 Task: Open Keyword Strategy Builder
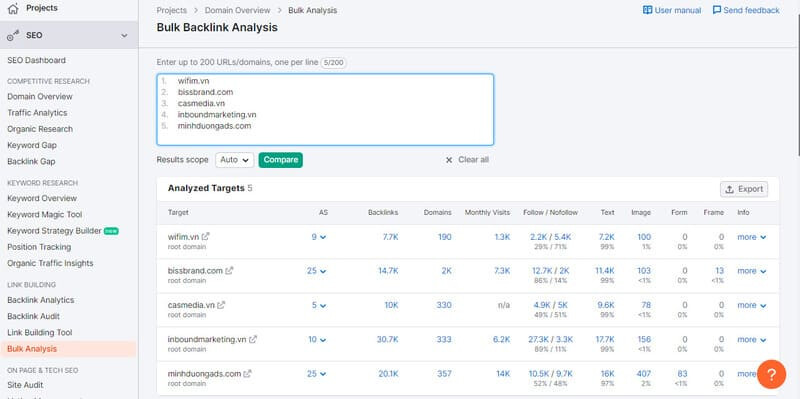coord(54,231)
